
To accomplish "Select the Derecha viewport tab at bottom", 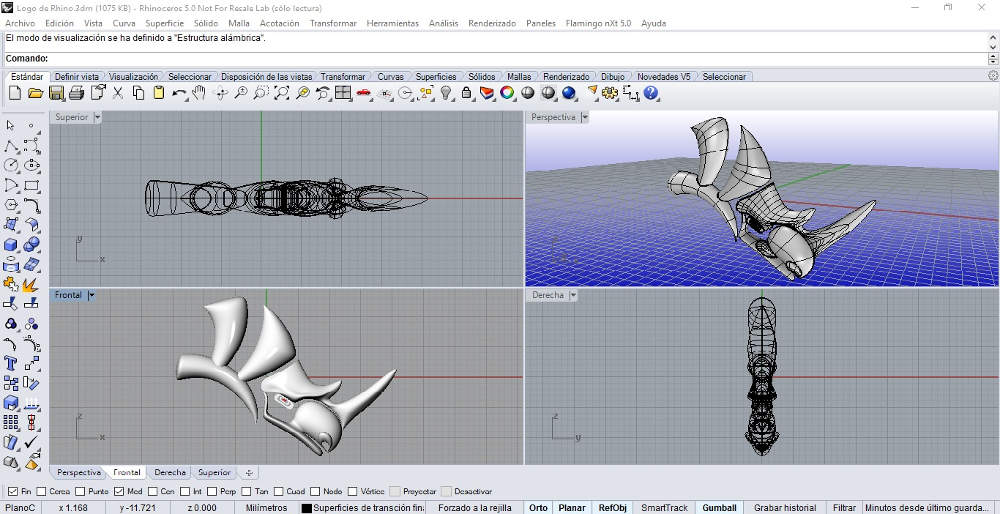I will click(170, 473).
